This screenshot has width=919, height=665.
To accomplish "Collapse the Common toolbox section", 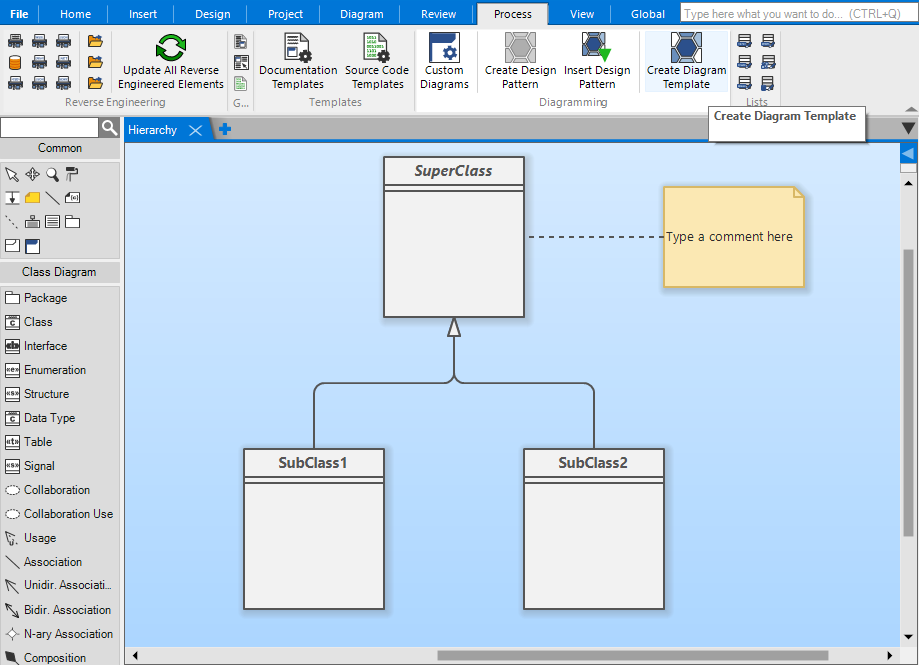I will point(60,148).
